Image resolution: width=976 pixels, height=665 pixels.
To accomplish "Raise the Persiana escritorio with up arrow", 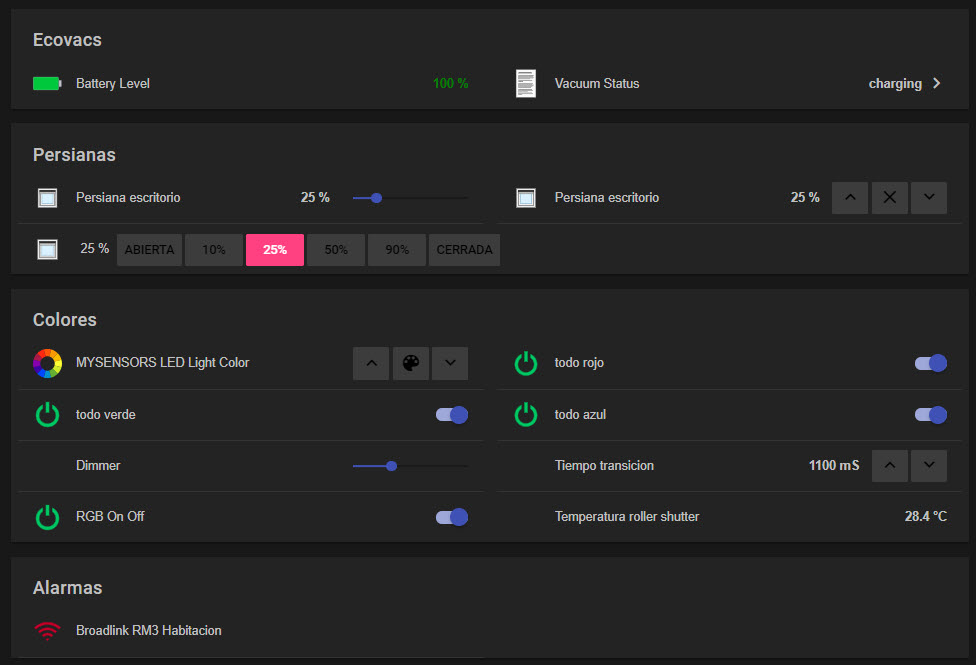I will tap(849, 197).
